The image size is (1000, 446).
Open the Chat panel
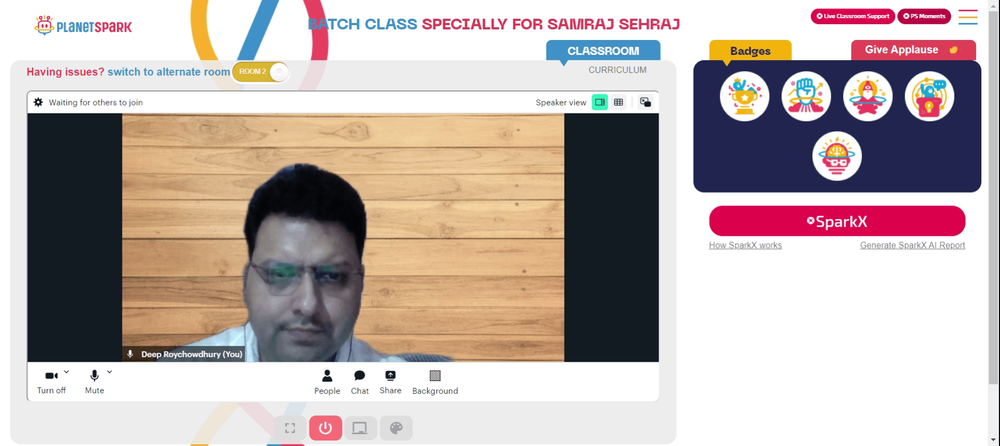coord(360,382)
